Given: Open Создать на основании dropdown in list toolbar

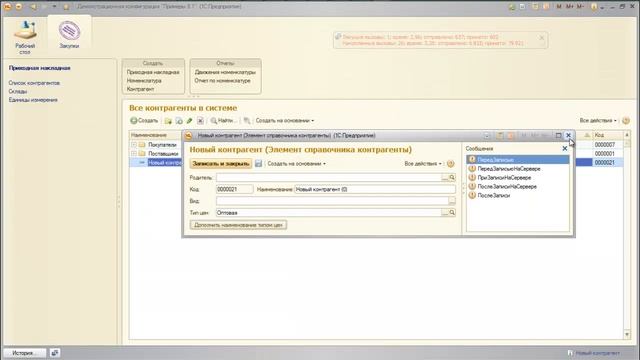Looking at the screenshot, I should click(284, 120).
